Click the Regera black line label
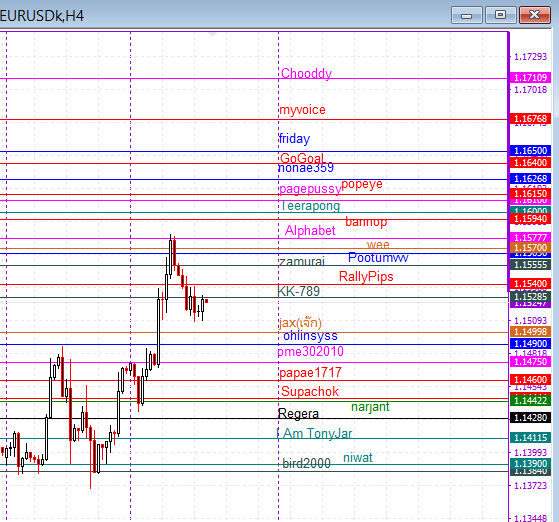 tap(298, 414)
